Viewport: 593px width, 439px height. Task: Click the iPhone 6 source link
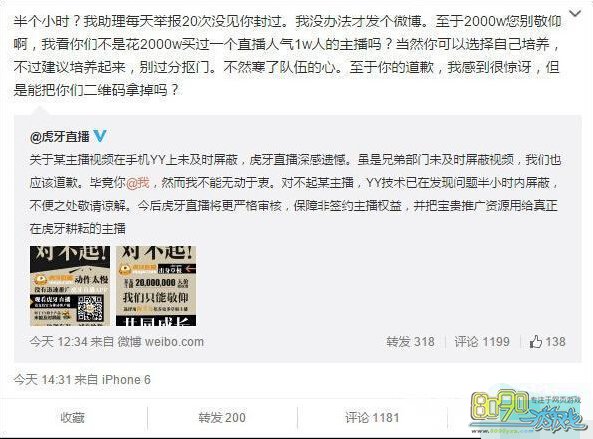pyautogui.click(x=126, y=379)
